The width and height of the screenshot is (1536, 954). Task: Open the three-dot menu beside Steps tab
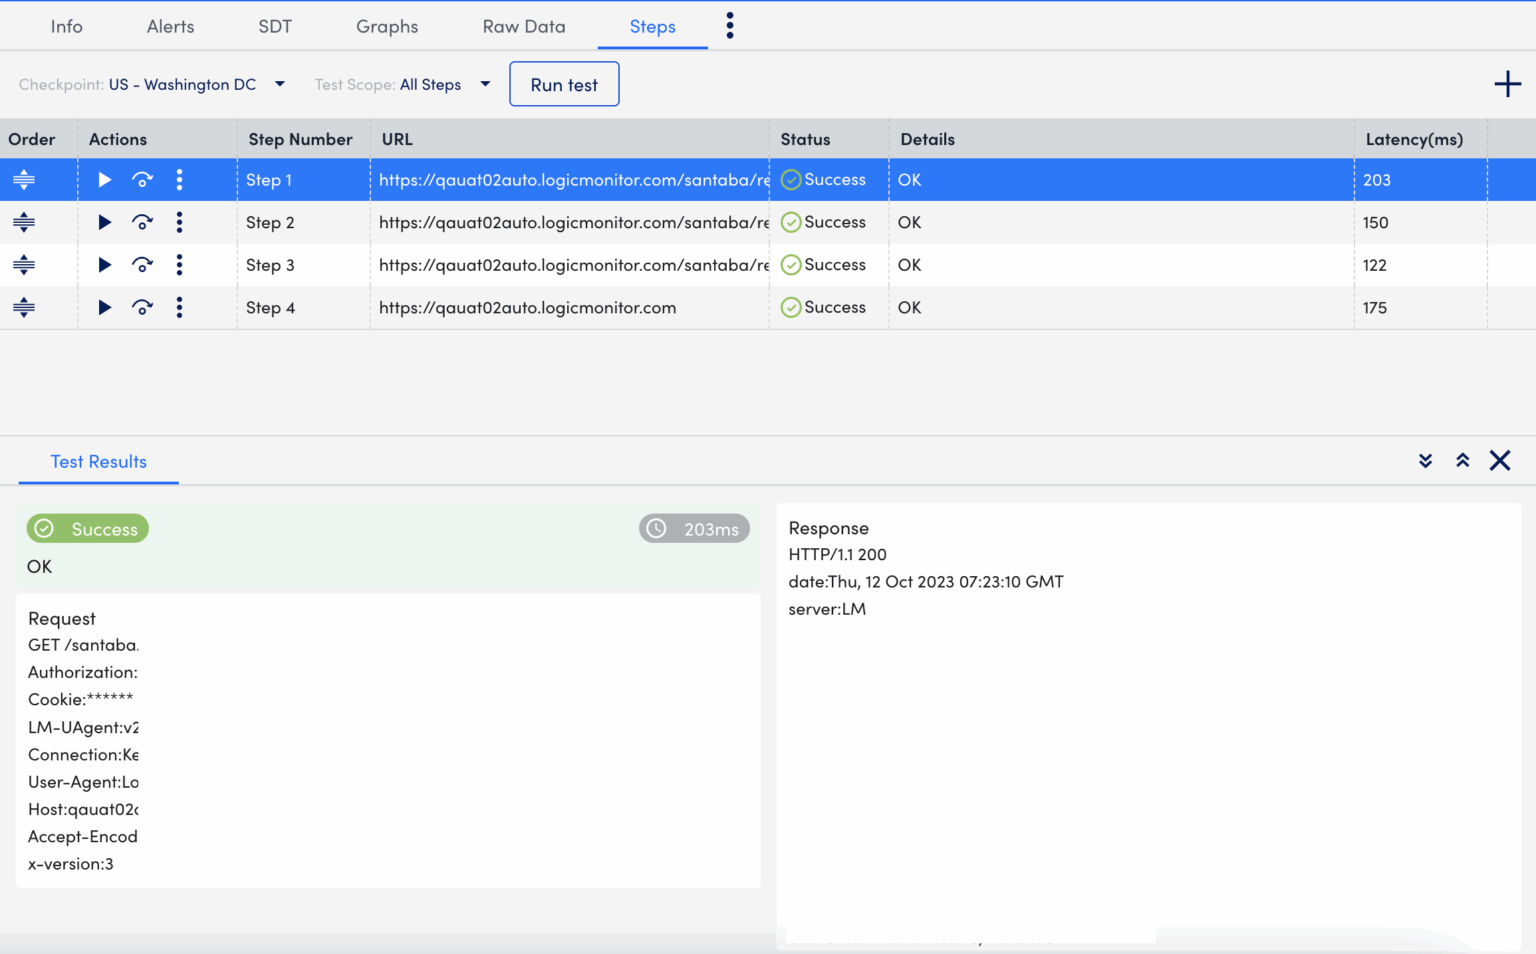point(730,26)
